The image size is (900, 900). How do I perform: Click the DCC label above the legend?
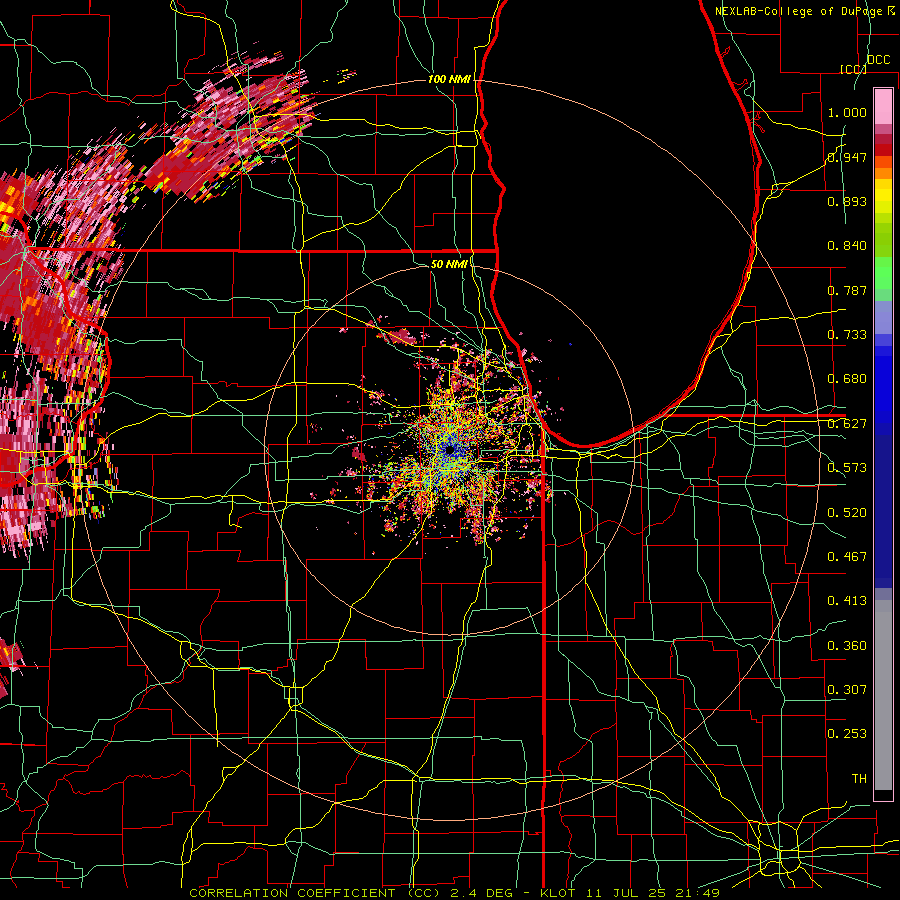coord(878,60)
